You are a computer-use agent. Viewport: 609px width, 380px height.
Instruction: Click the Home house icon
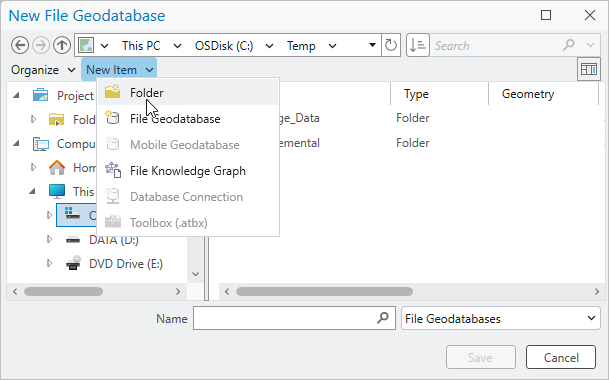(57, 167)
